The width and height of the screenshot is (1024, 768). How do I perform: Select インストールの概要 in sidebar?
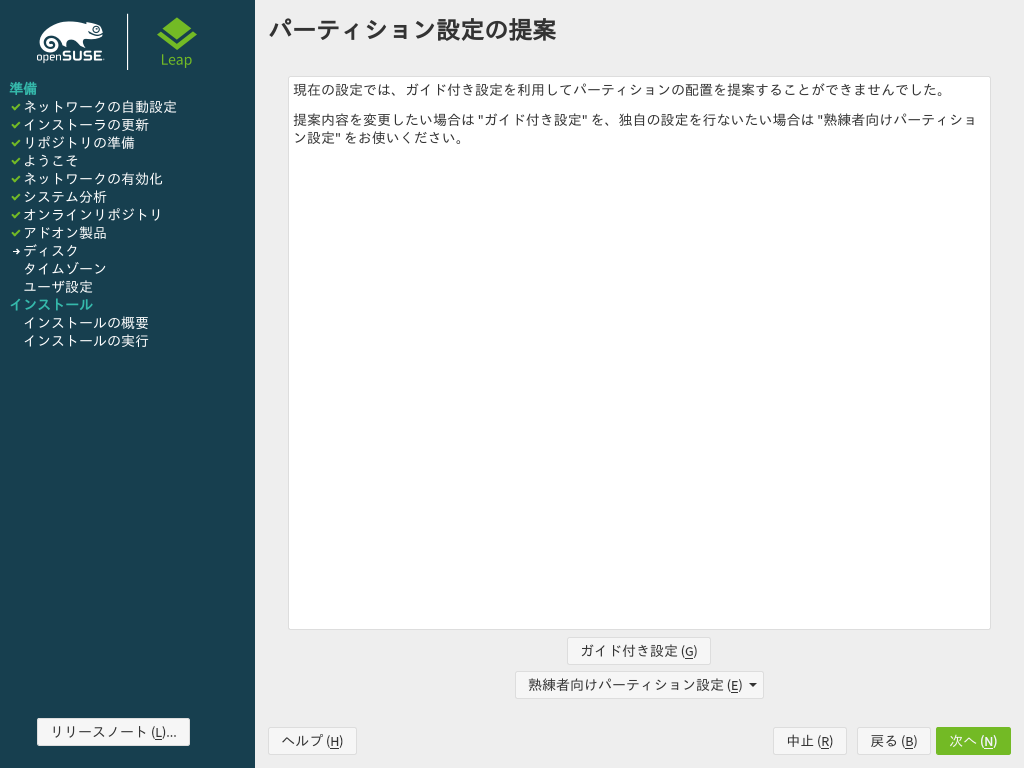[86, 323]
